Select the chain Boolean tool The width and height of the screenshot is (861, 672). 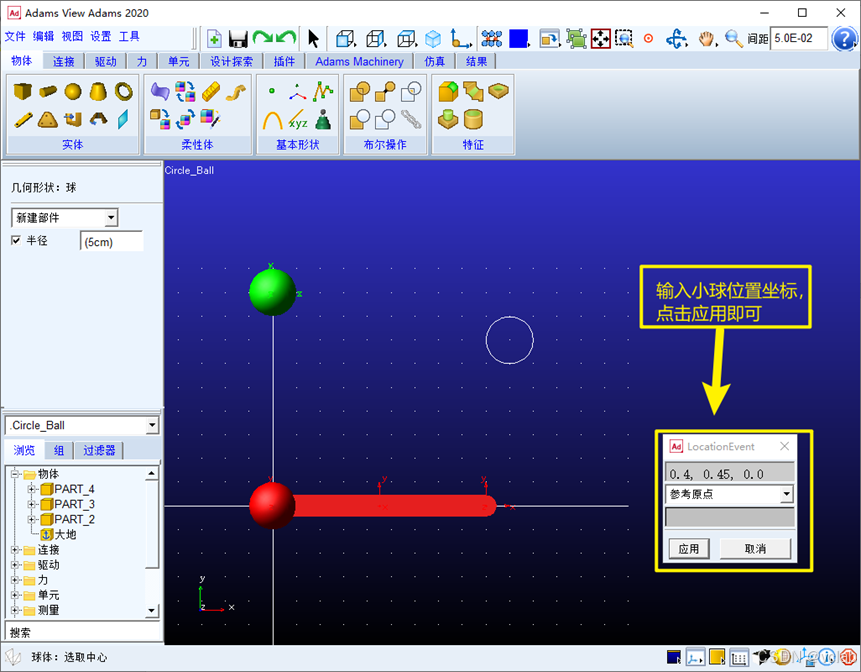pyautogui.click(x=411, y=119)
